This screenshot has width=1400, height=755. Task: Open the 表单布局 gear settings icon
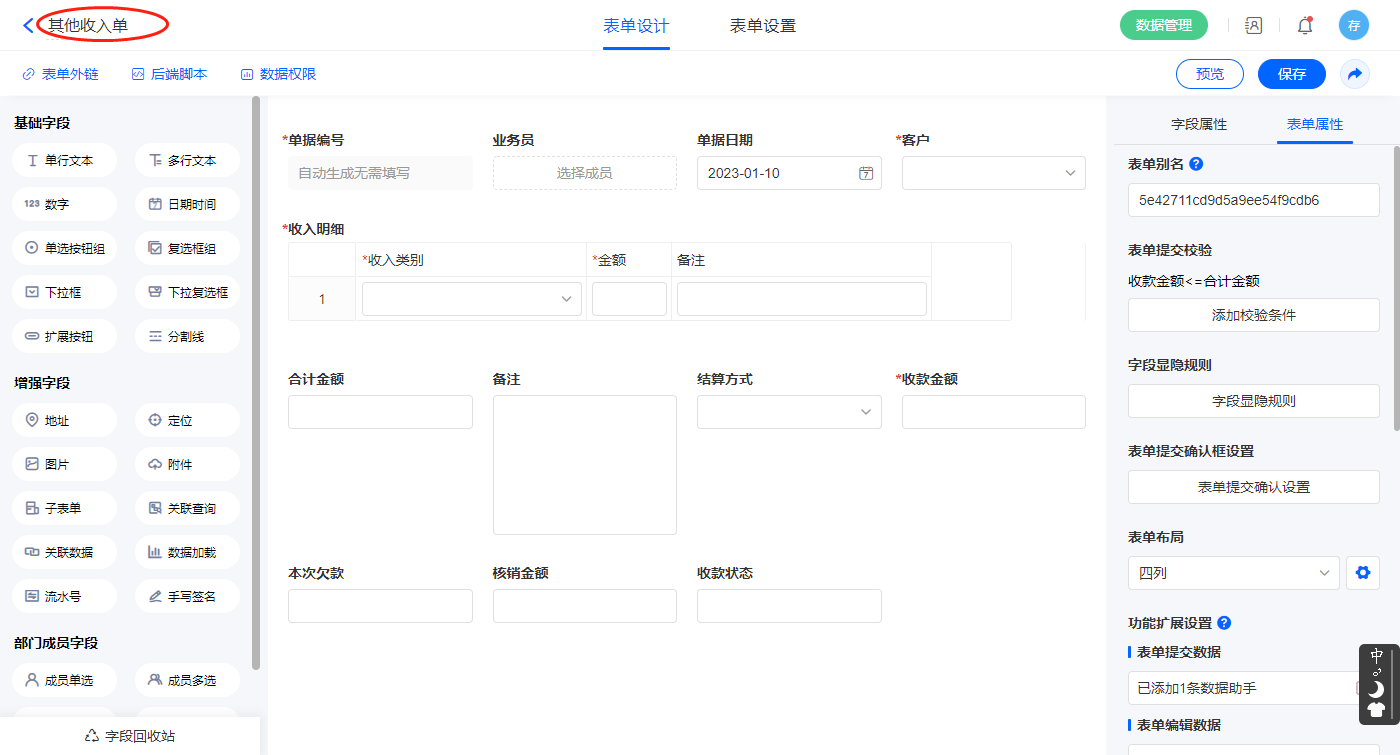pos(1362,573)
